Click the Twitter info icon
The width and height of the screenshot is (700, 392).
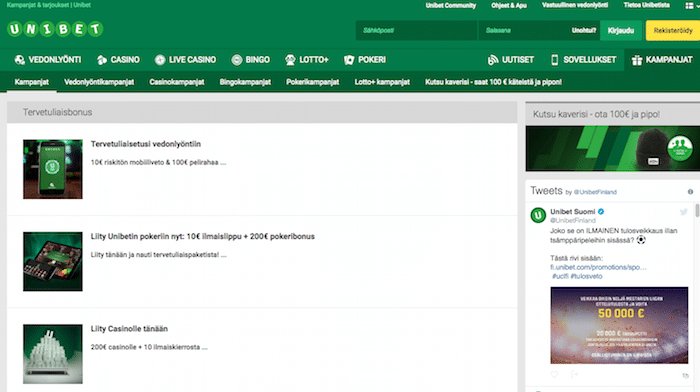click(x=690, y=192)
